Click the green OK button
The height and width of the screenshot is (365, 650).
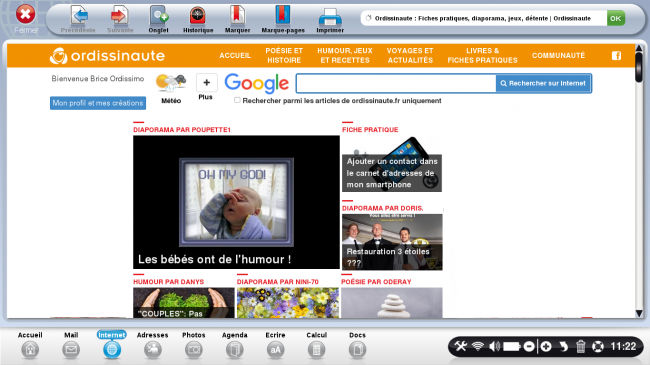pos(616,18)
